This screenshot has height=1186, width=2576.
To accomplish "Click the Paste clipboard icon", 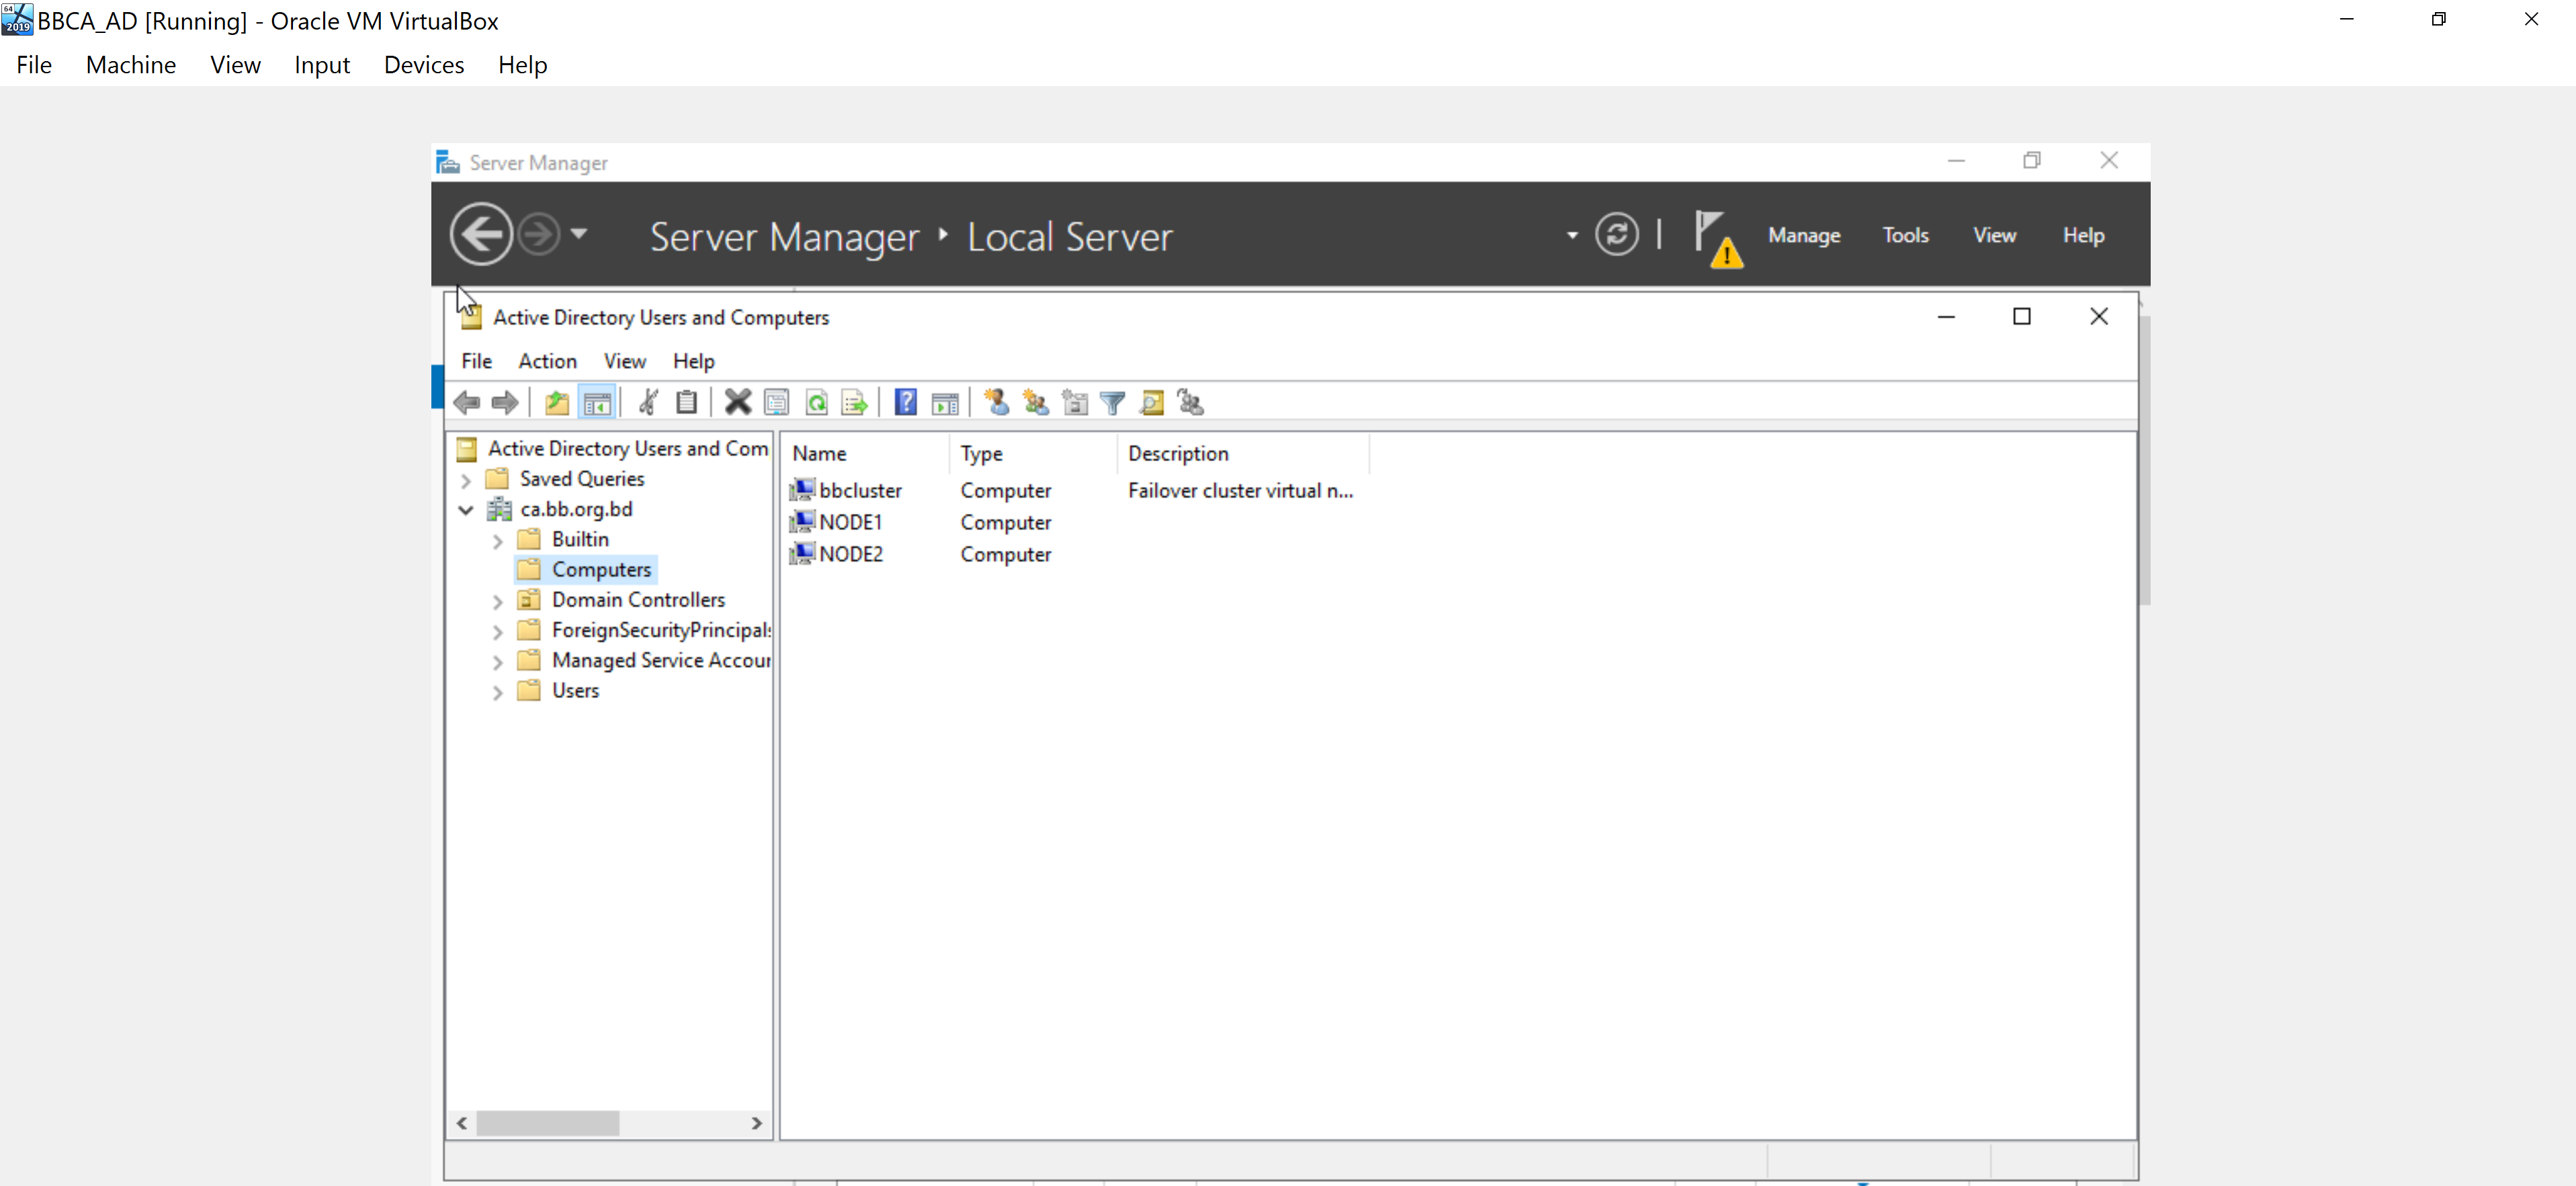I will coord(686,403).
